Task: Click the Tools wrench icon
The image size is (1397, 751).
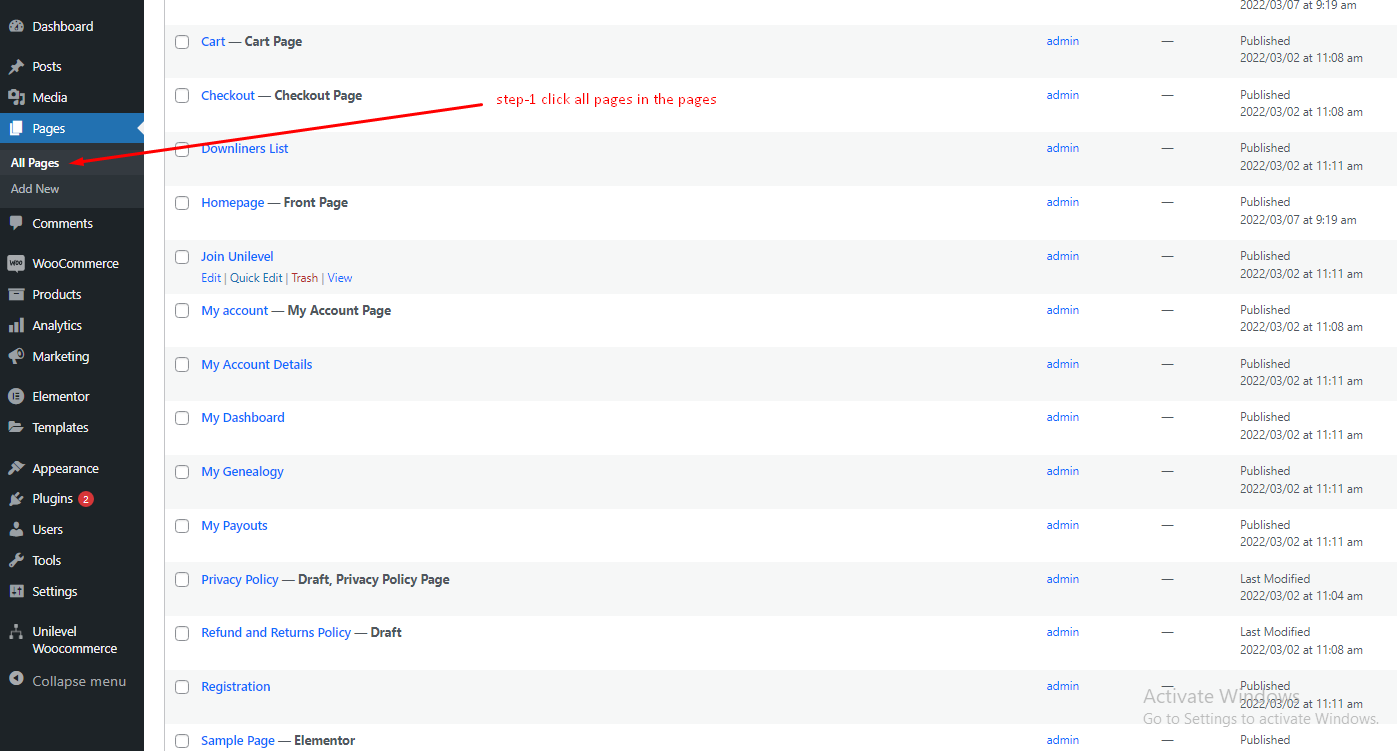Action: pos(16,561)
